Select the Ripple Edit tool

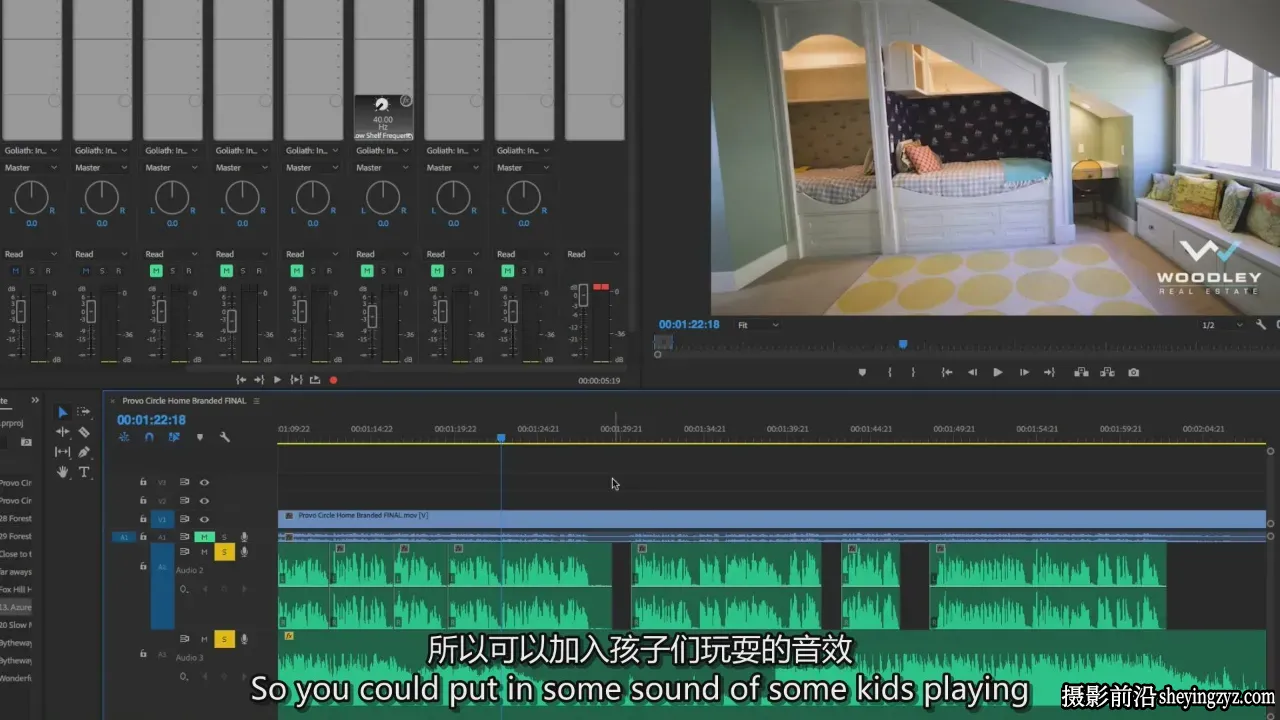tap(62, 432)
